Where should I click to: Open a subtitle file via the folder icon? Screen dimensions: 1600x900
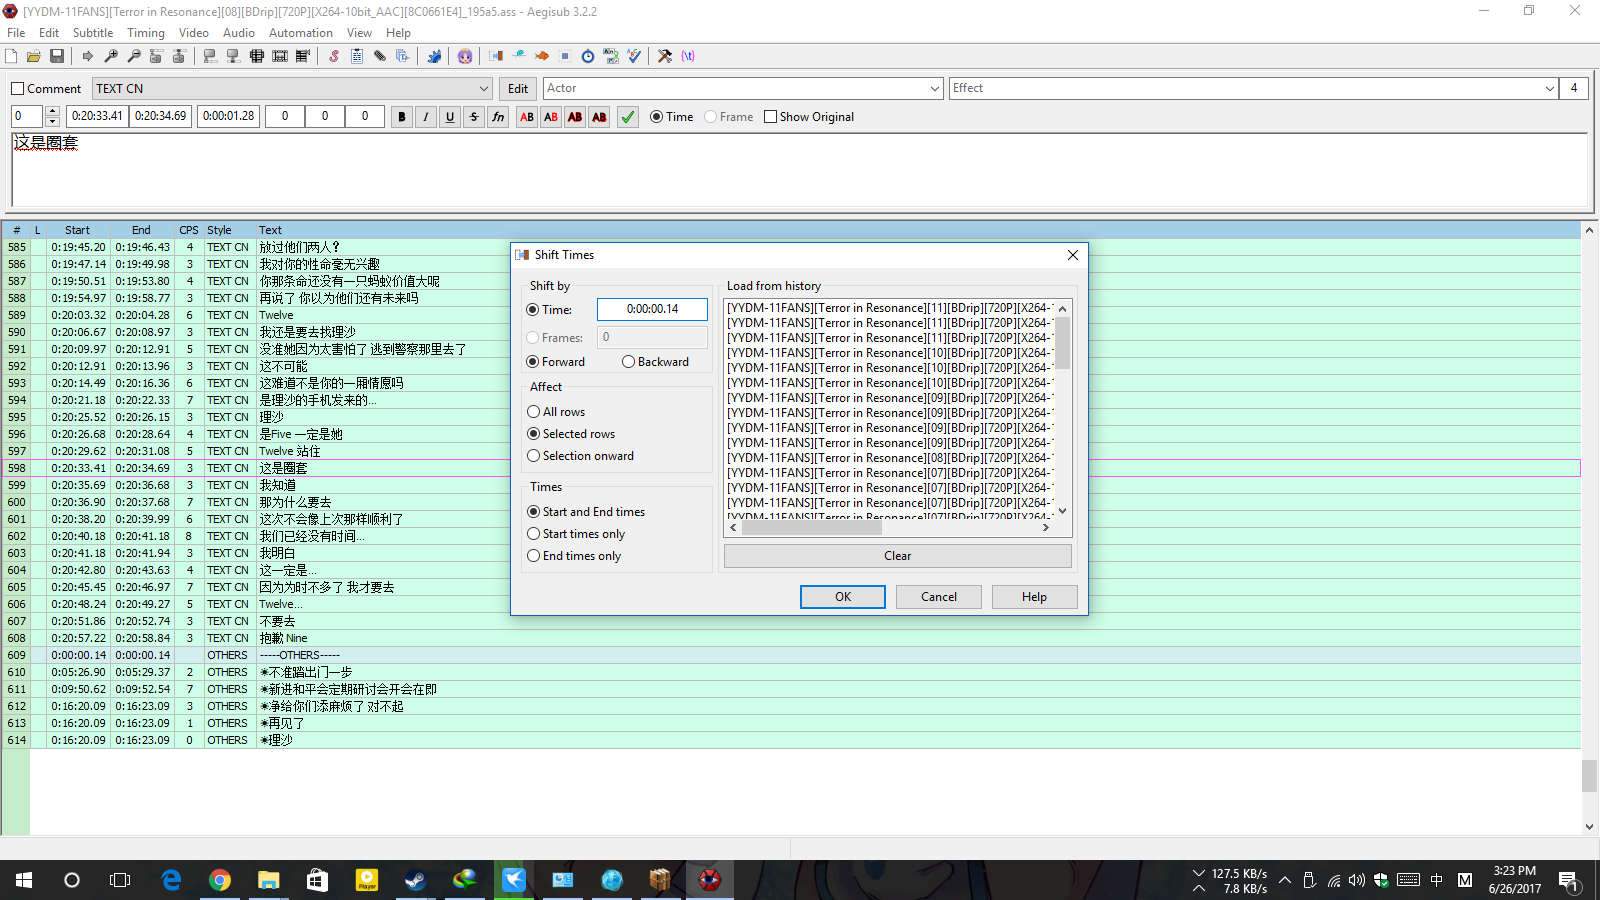(34, 56)
